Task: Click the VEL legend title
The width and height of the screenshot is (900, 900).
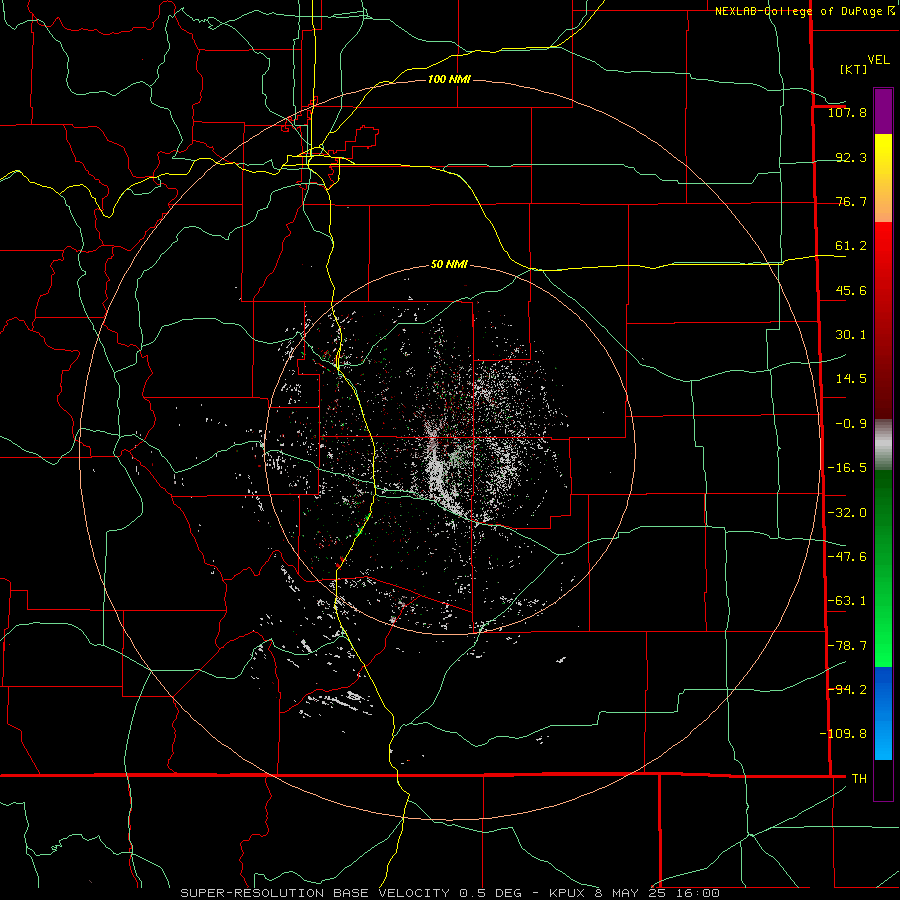Action: 878,60
